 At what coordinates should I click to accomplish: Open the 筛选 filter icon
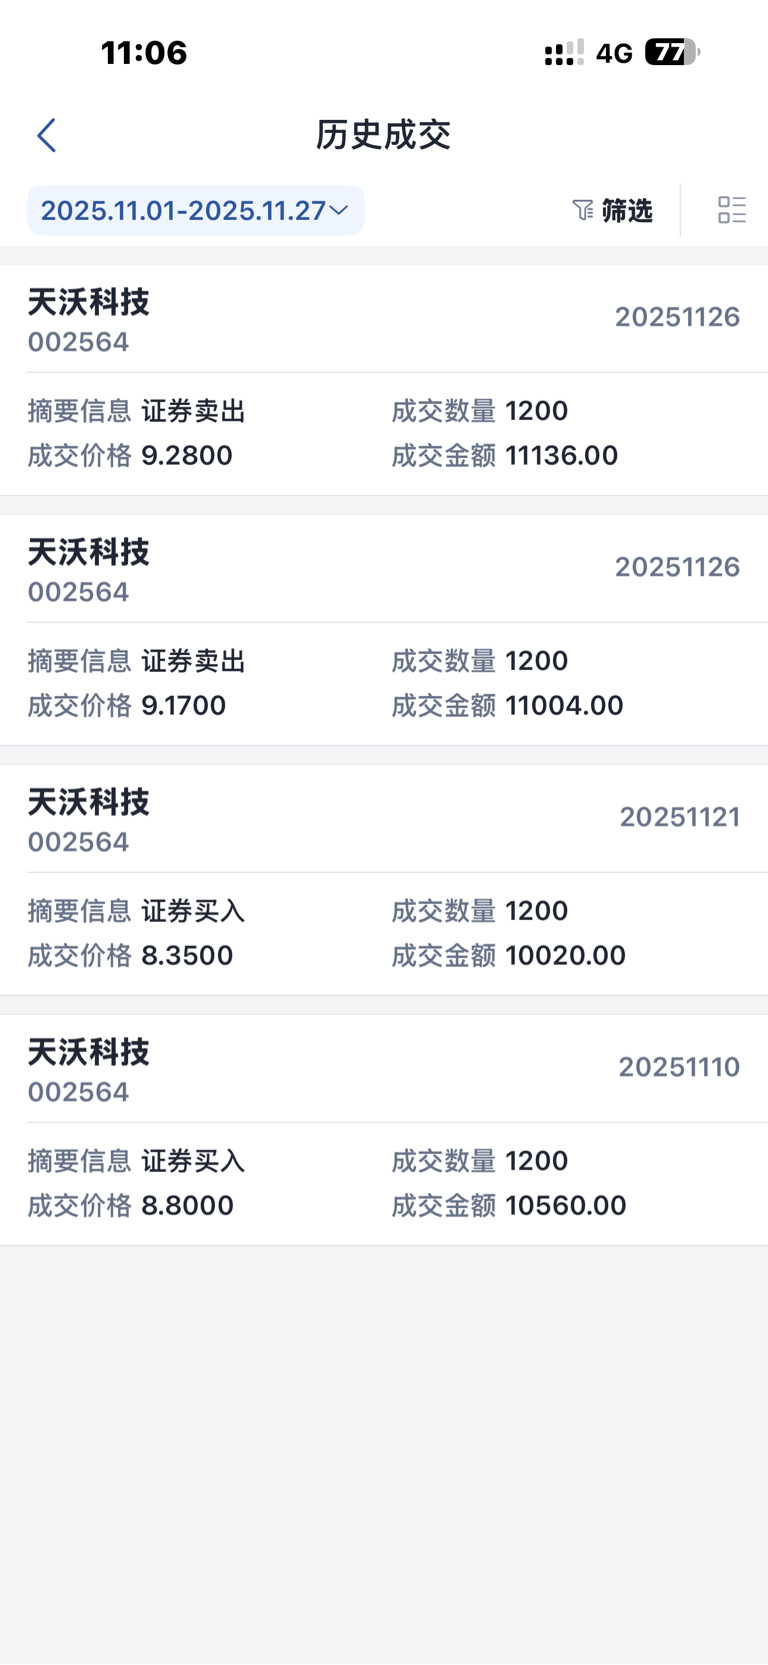coord(583,210)
